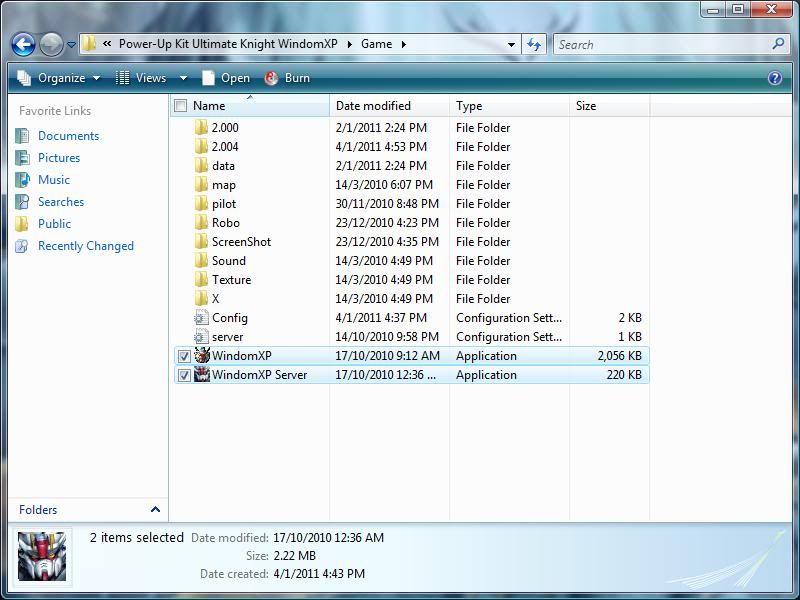Click Power-Up Kit Ultimate Knight WindomXP breadcrumb
This screenshot has height=600, width=800.
(228, 44)
